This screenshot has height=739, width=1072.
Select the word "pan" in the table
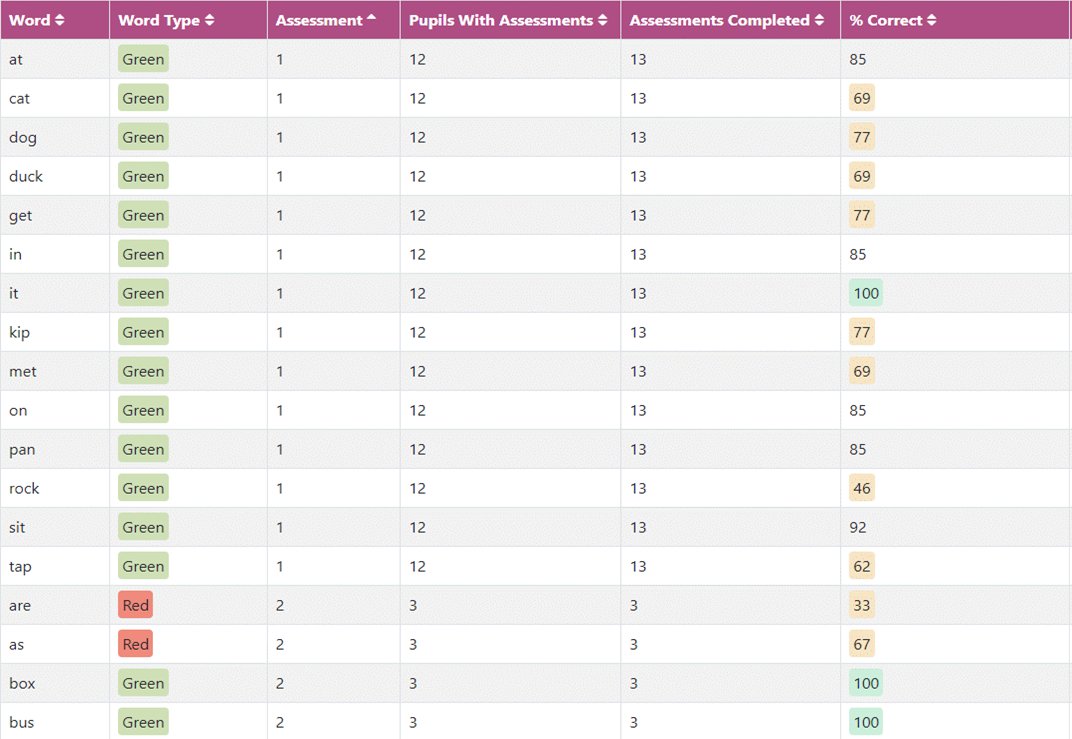click(x=22, y=450)
